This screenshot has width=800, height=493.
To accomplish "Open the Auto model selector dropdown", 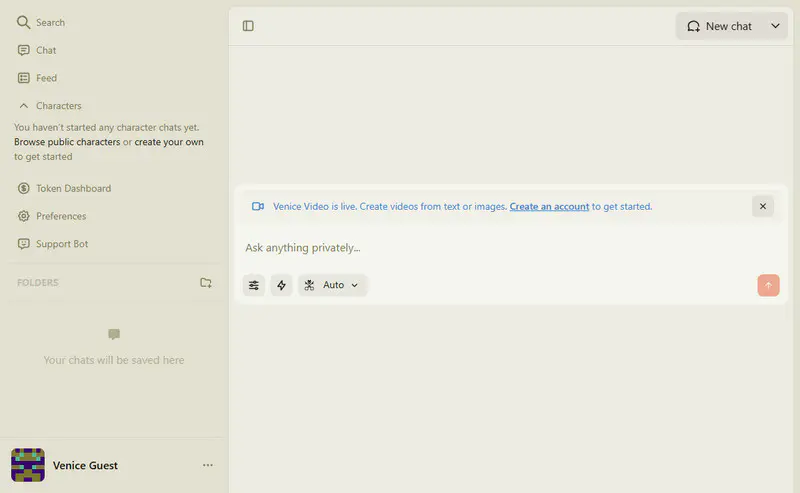I will (332, 285).
